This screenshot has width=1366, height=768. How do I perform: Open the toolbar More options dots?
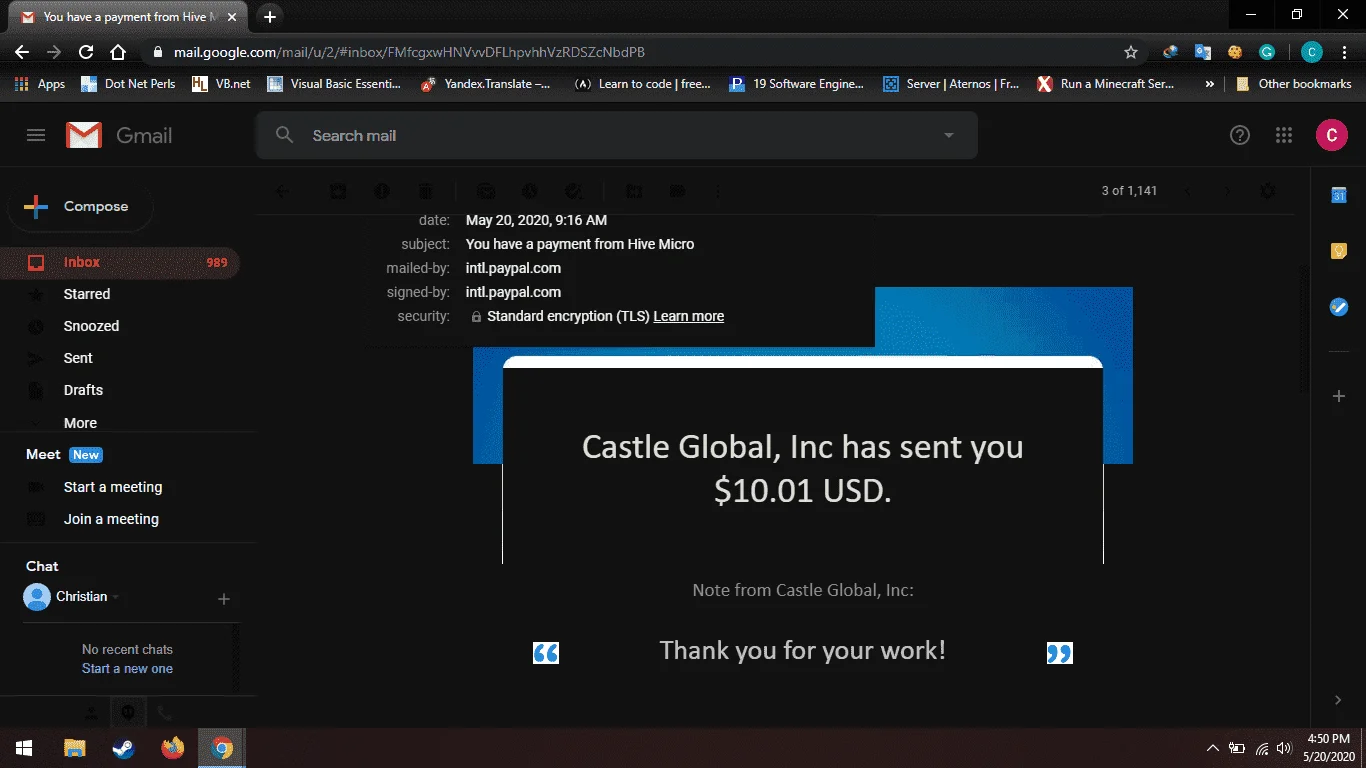pos(717,191)
